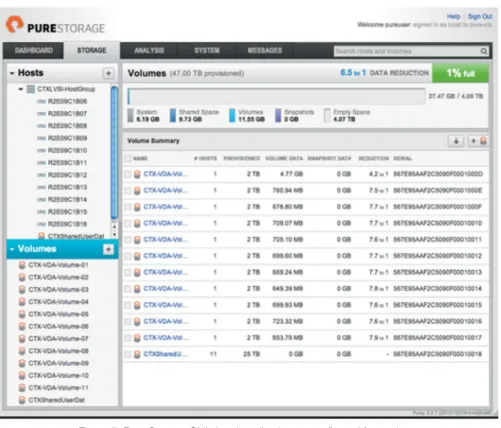Click the 1% full green indicator

point(460,73)
